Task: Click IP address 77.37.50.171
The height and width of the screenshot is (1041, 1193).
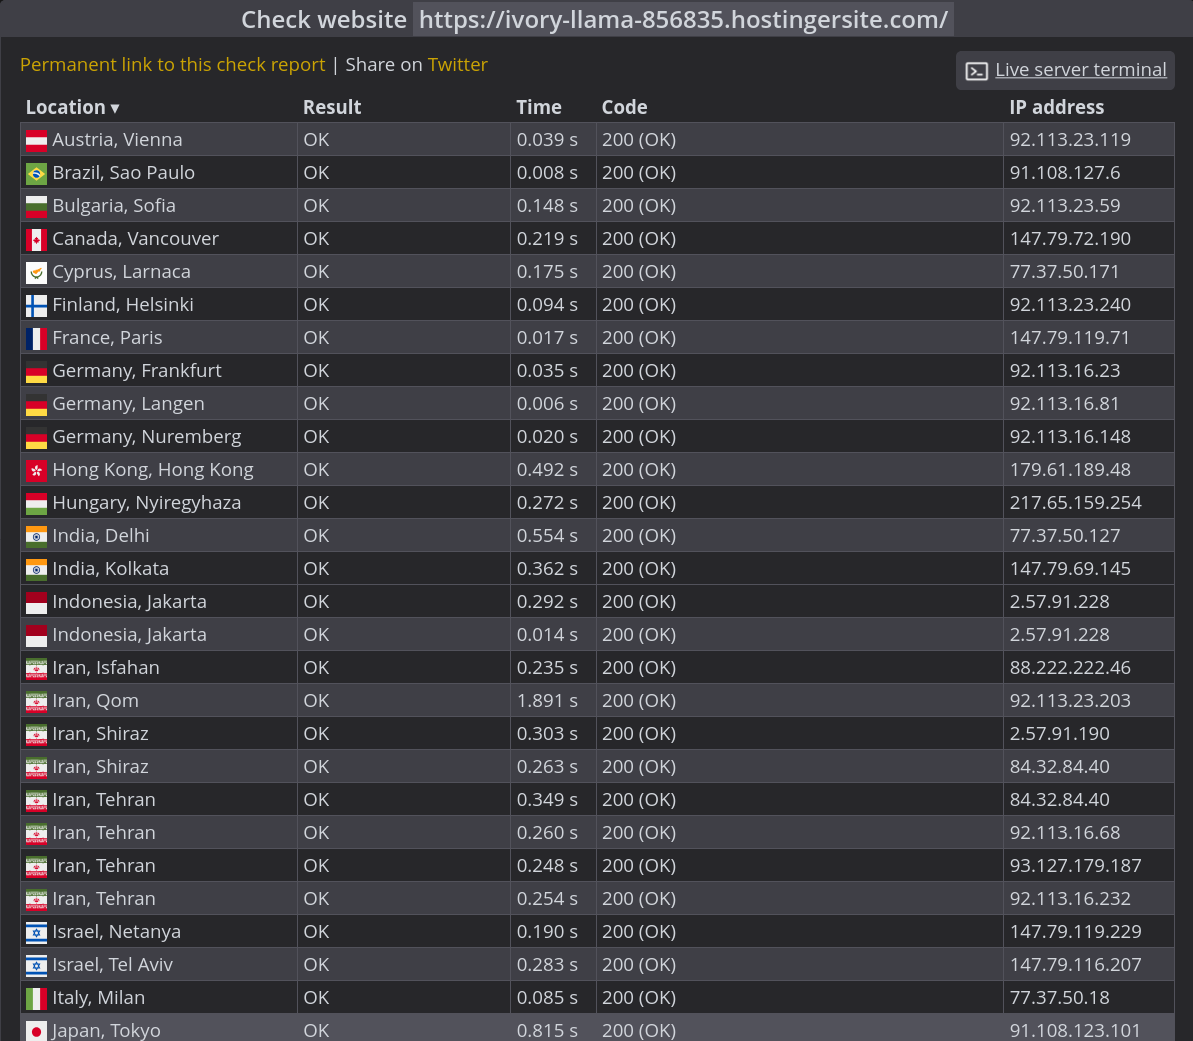Action: pos(1064,272)
